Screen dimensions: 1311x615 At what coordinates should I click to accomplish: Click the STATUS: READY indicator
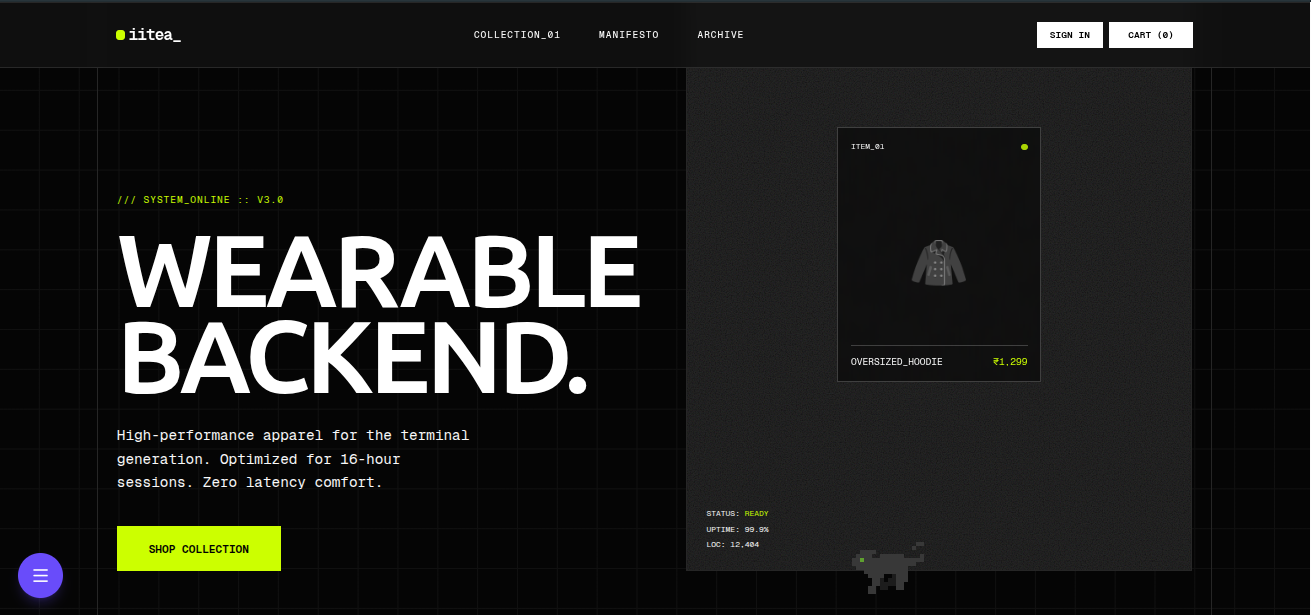point(737,514)
